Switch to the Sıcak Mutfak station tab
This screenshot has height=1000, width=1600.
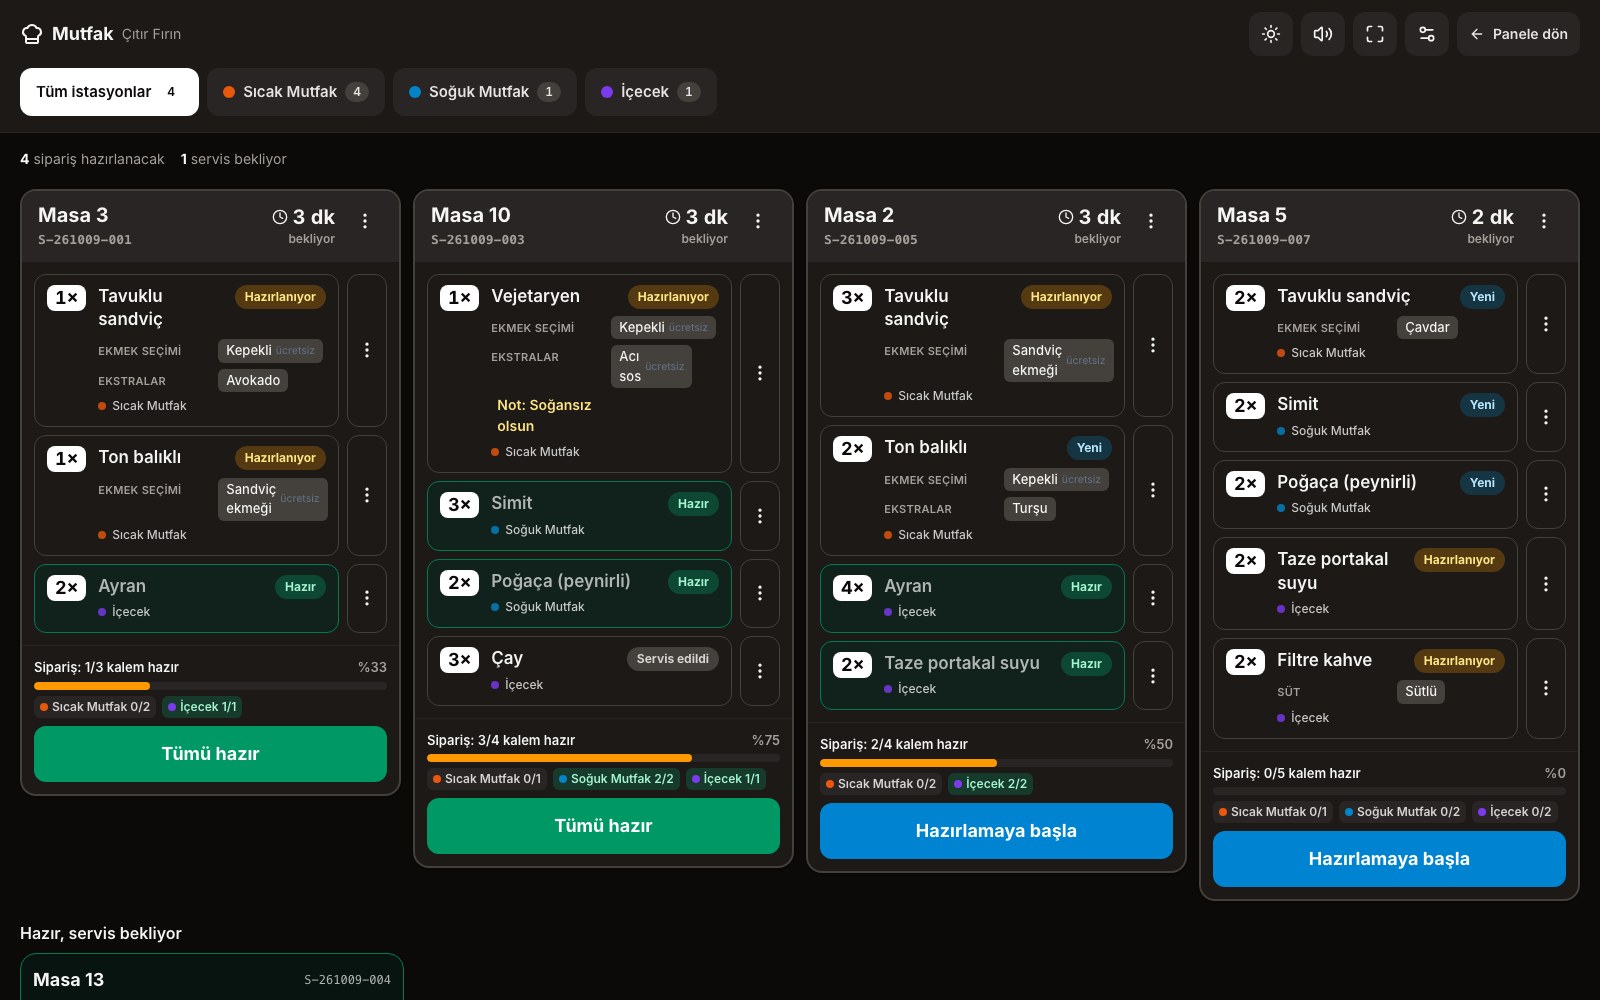(x=296, y=92)
